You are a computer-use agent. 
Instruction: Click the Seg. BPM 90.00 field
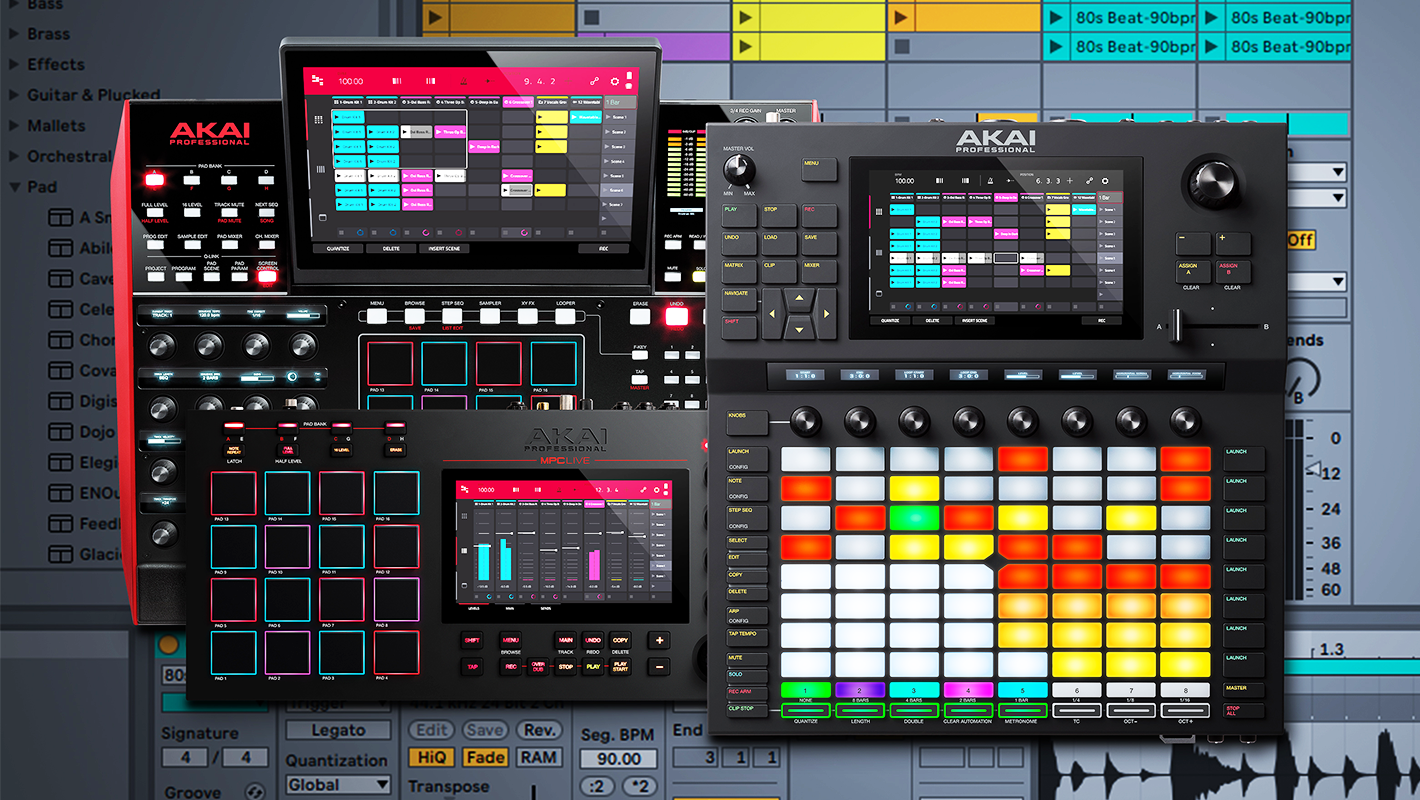click(619, 758)
